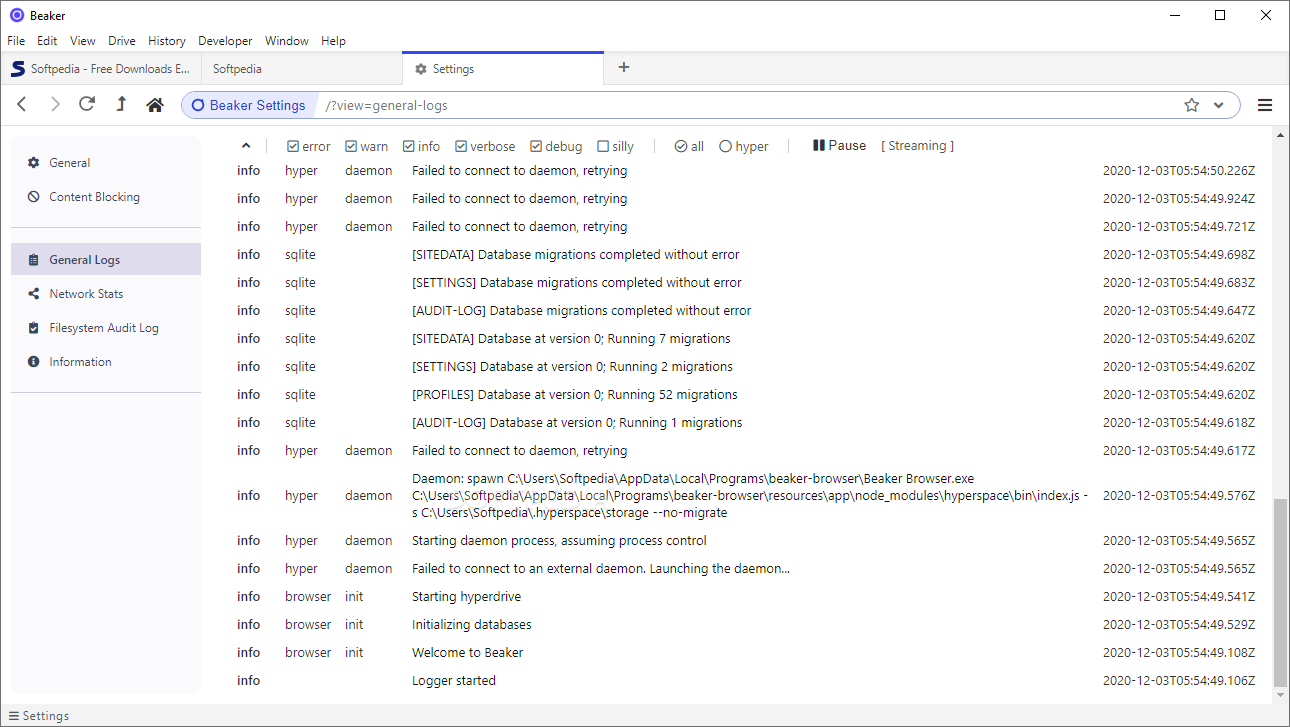Click the status bar Settings list icon

tap(14, 716)
